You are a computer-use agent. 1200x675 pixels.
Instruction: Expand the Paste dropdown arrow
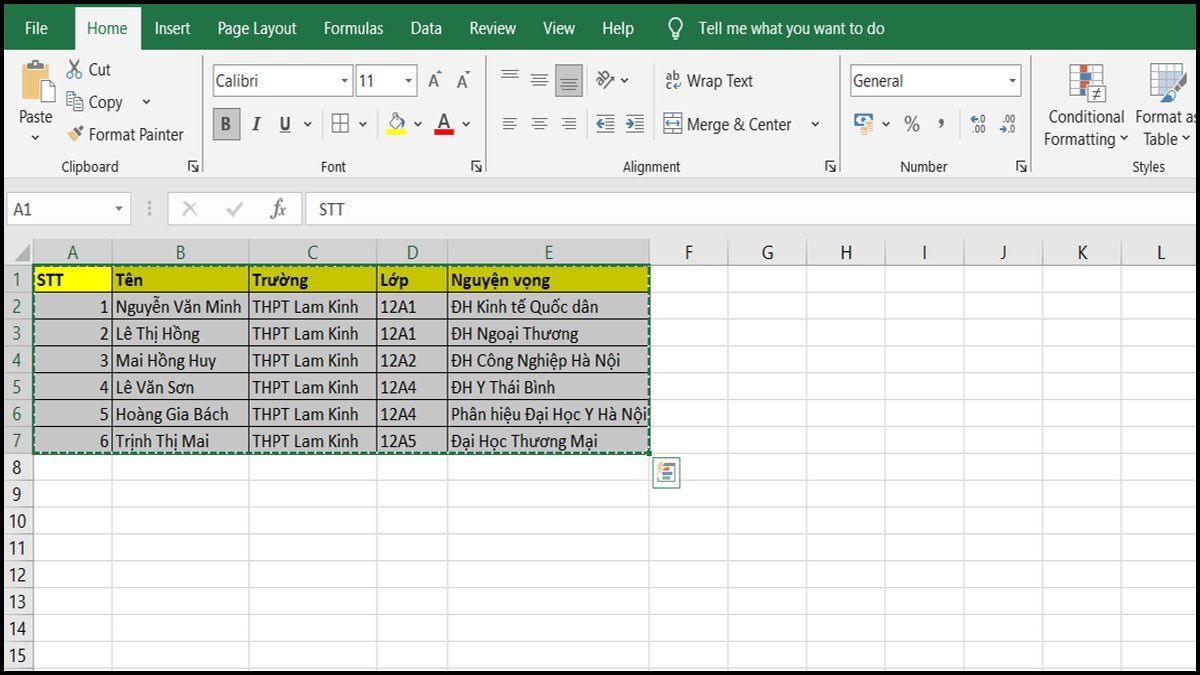pos(36,137)
